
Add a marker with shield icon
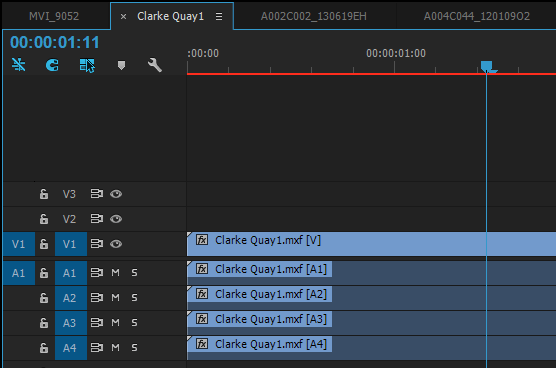click(x=121, y=65)
